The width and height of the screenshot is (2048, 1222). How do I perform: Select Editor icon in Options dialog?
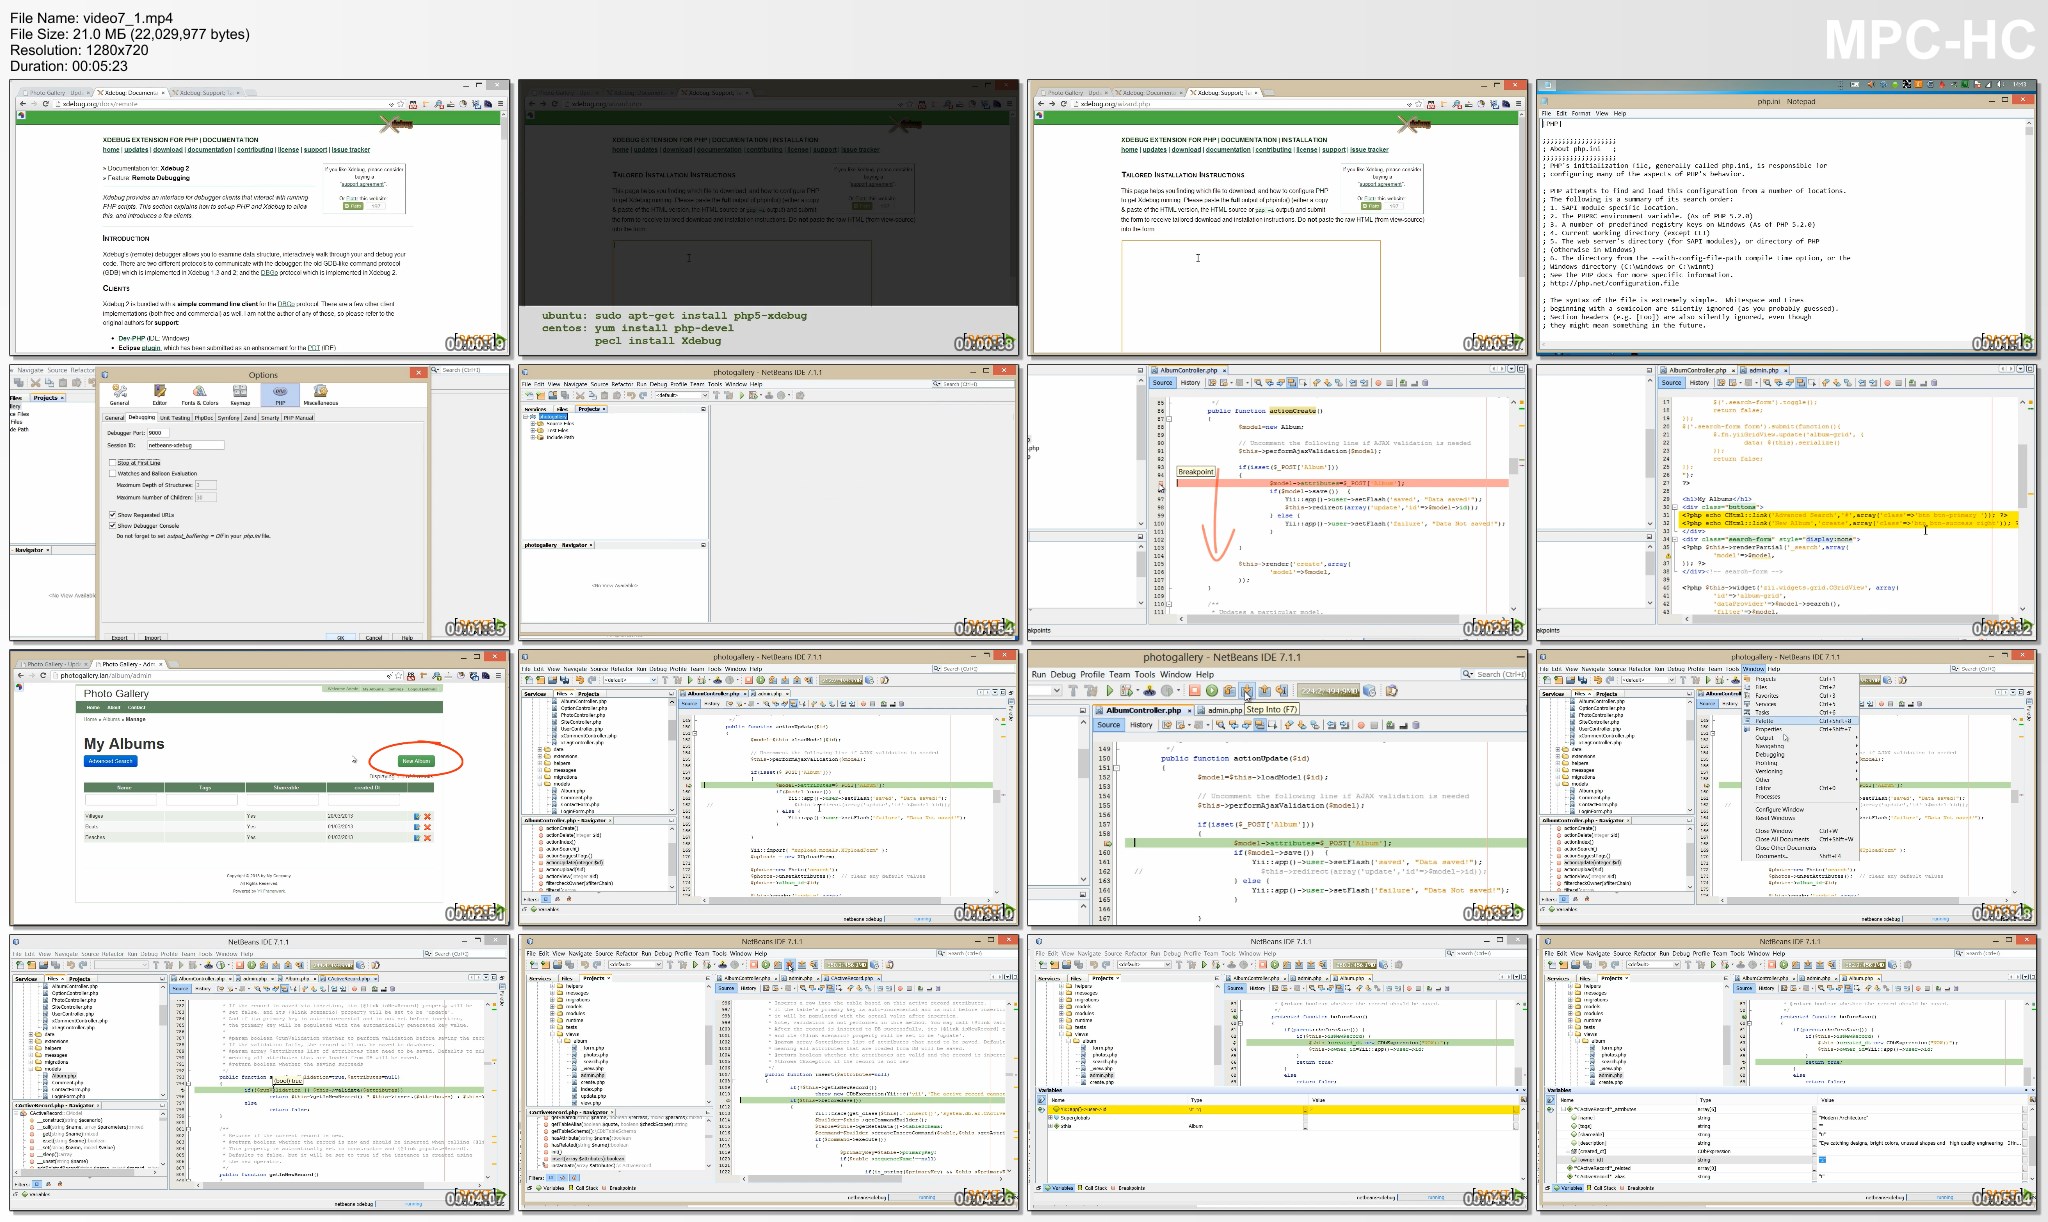(x=160, y=394)
